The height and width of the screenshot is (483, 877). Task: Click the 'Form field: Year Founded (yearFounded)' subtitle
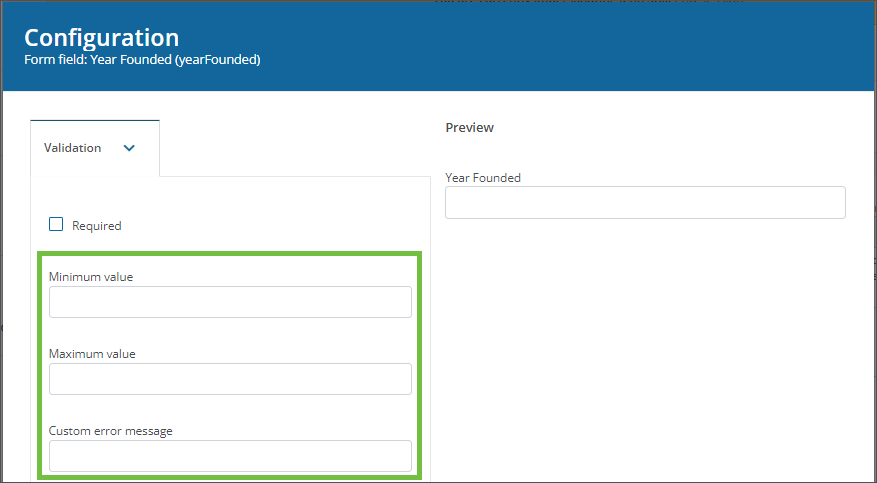point(142,60)
